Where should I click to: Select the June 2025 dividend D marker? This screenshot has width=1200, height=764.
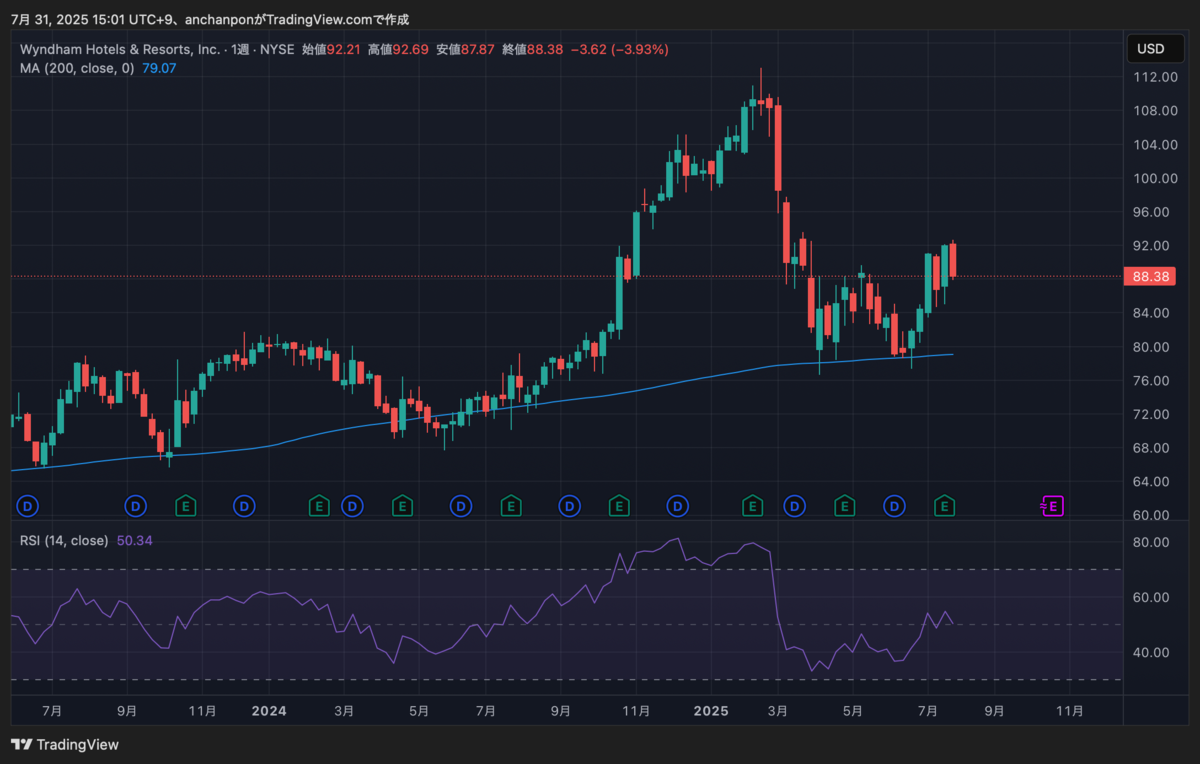(895, 506)
